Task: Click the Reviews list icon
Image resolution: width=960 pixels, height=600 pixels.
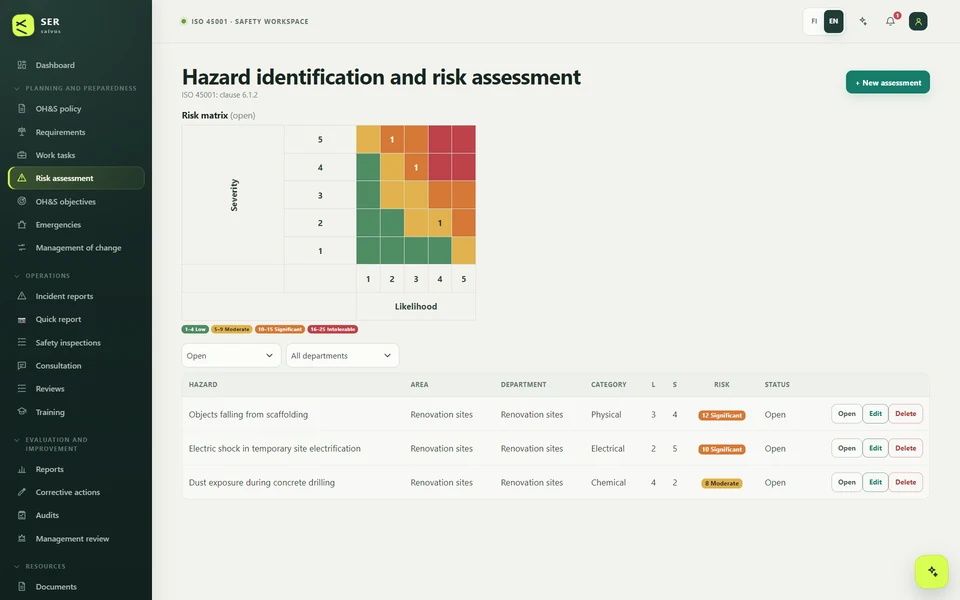Action: [x=22, y=389]
